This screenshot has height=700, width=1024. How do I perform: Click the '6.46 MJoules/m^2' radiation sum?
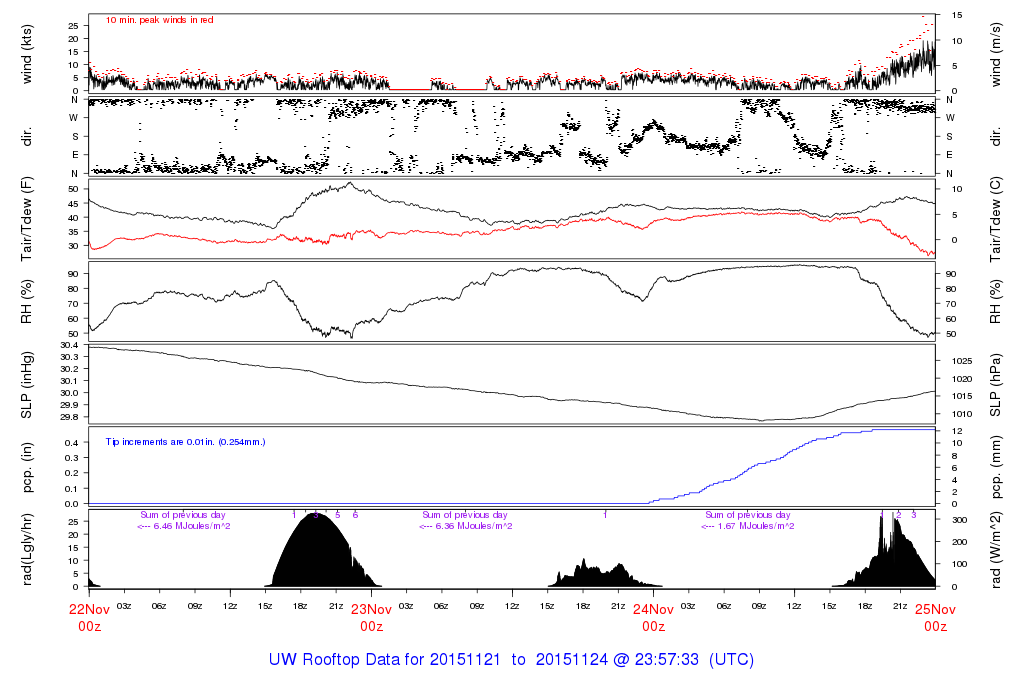(x=191, y=526)
